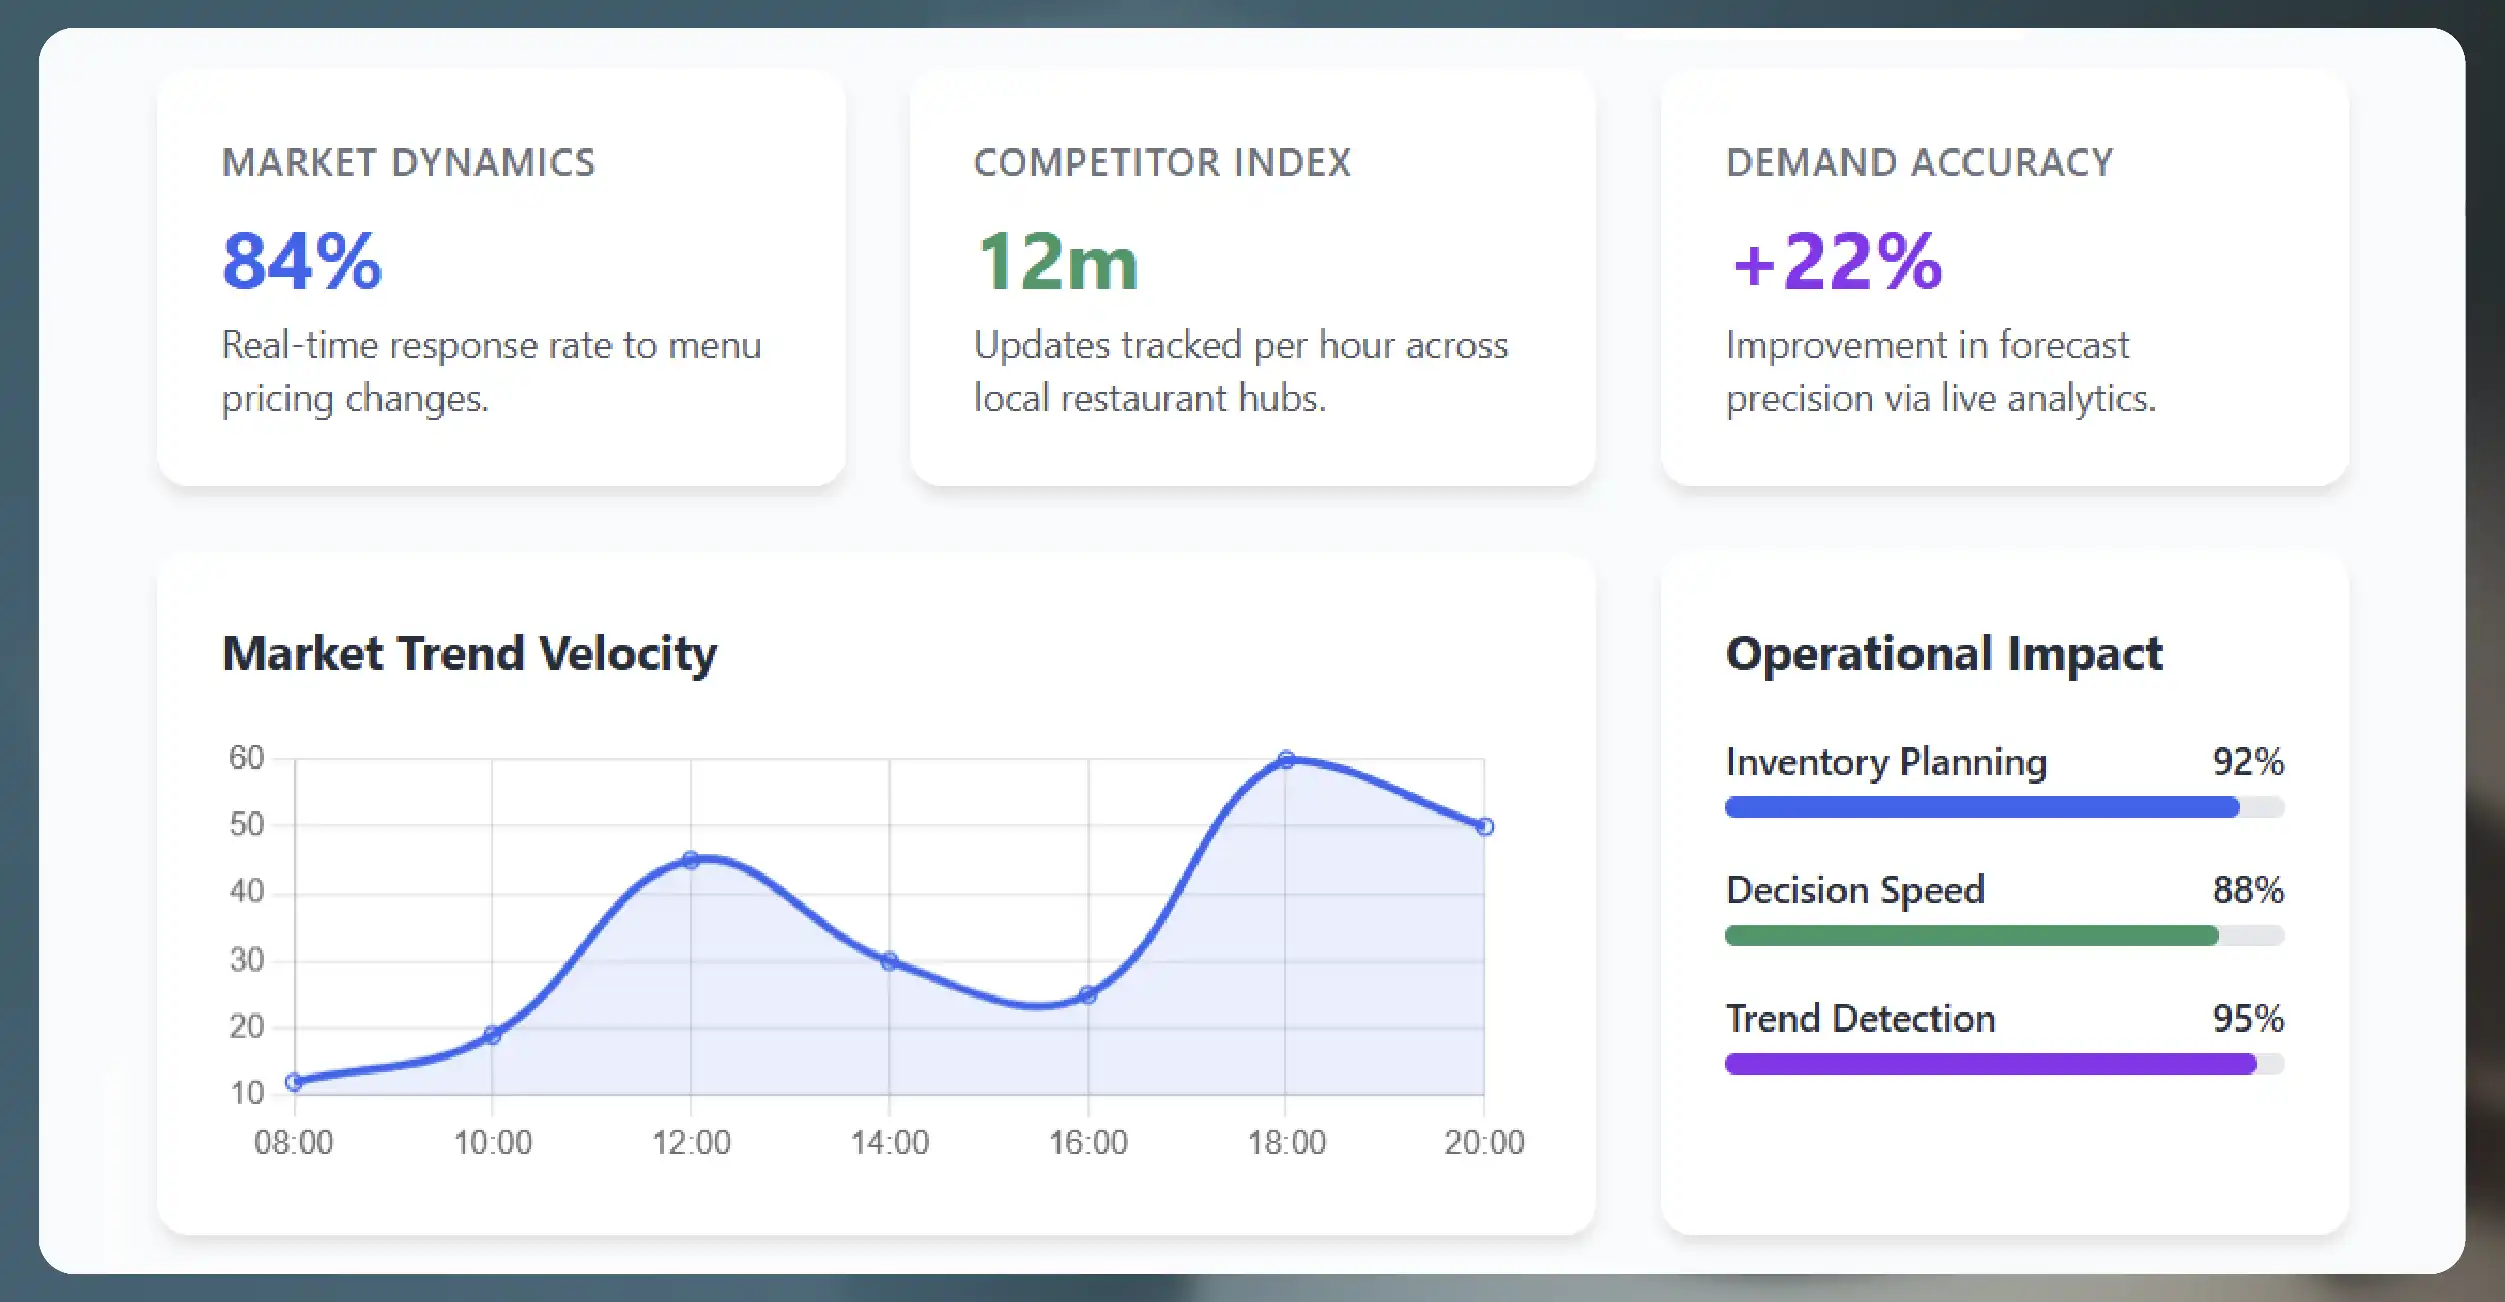Click the chart data point at 16:00
Viewport: 2505px width, 1302px height.
(1088, 995)
